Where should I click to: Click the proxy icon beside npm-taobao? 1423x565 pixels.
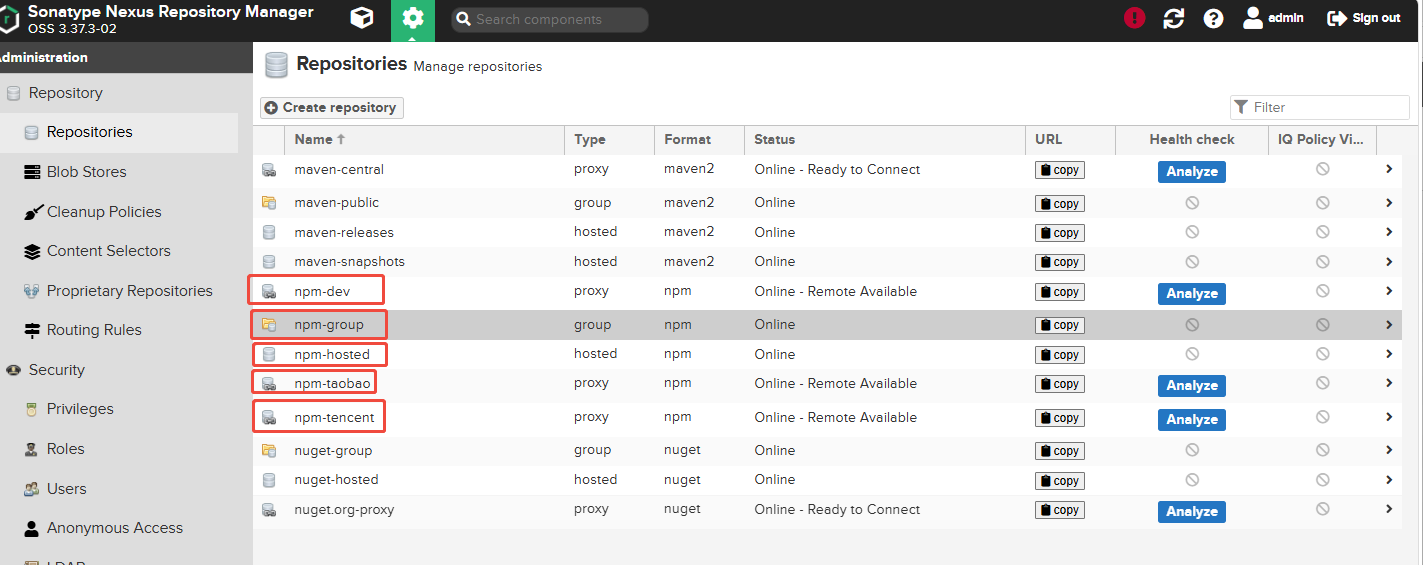[268, 384]
